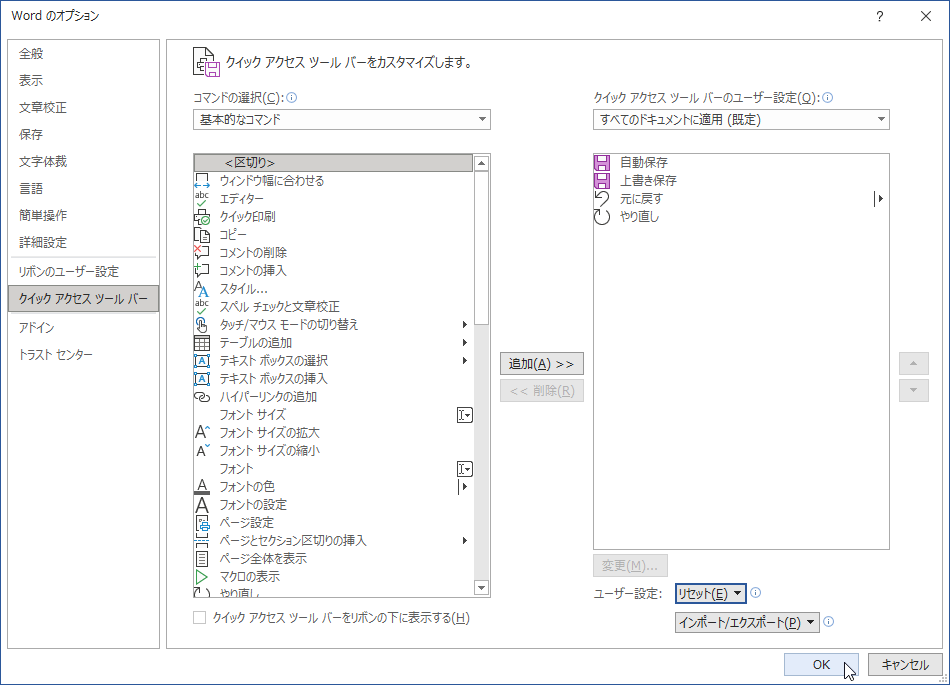Click info icon beside コマンドの選択
The height and width of the screenshot is (685, 950).
(x=291, y=98)
